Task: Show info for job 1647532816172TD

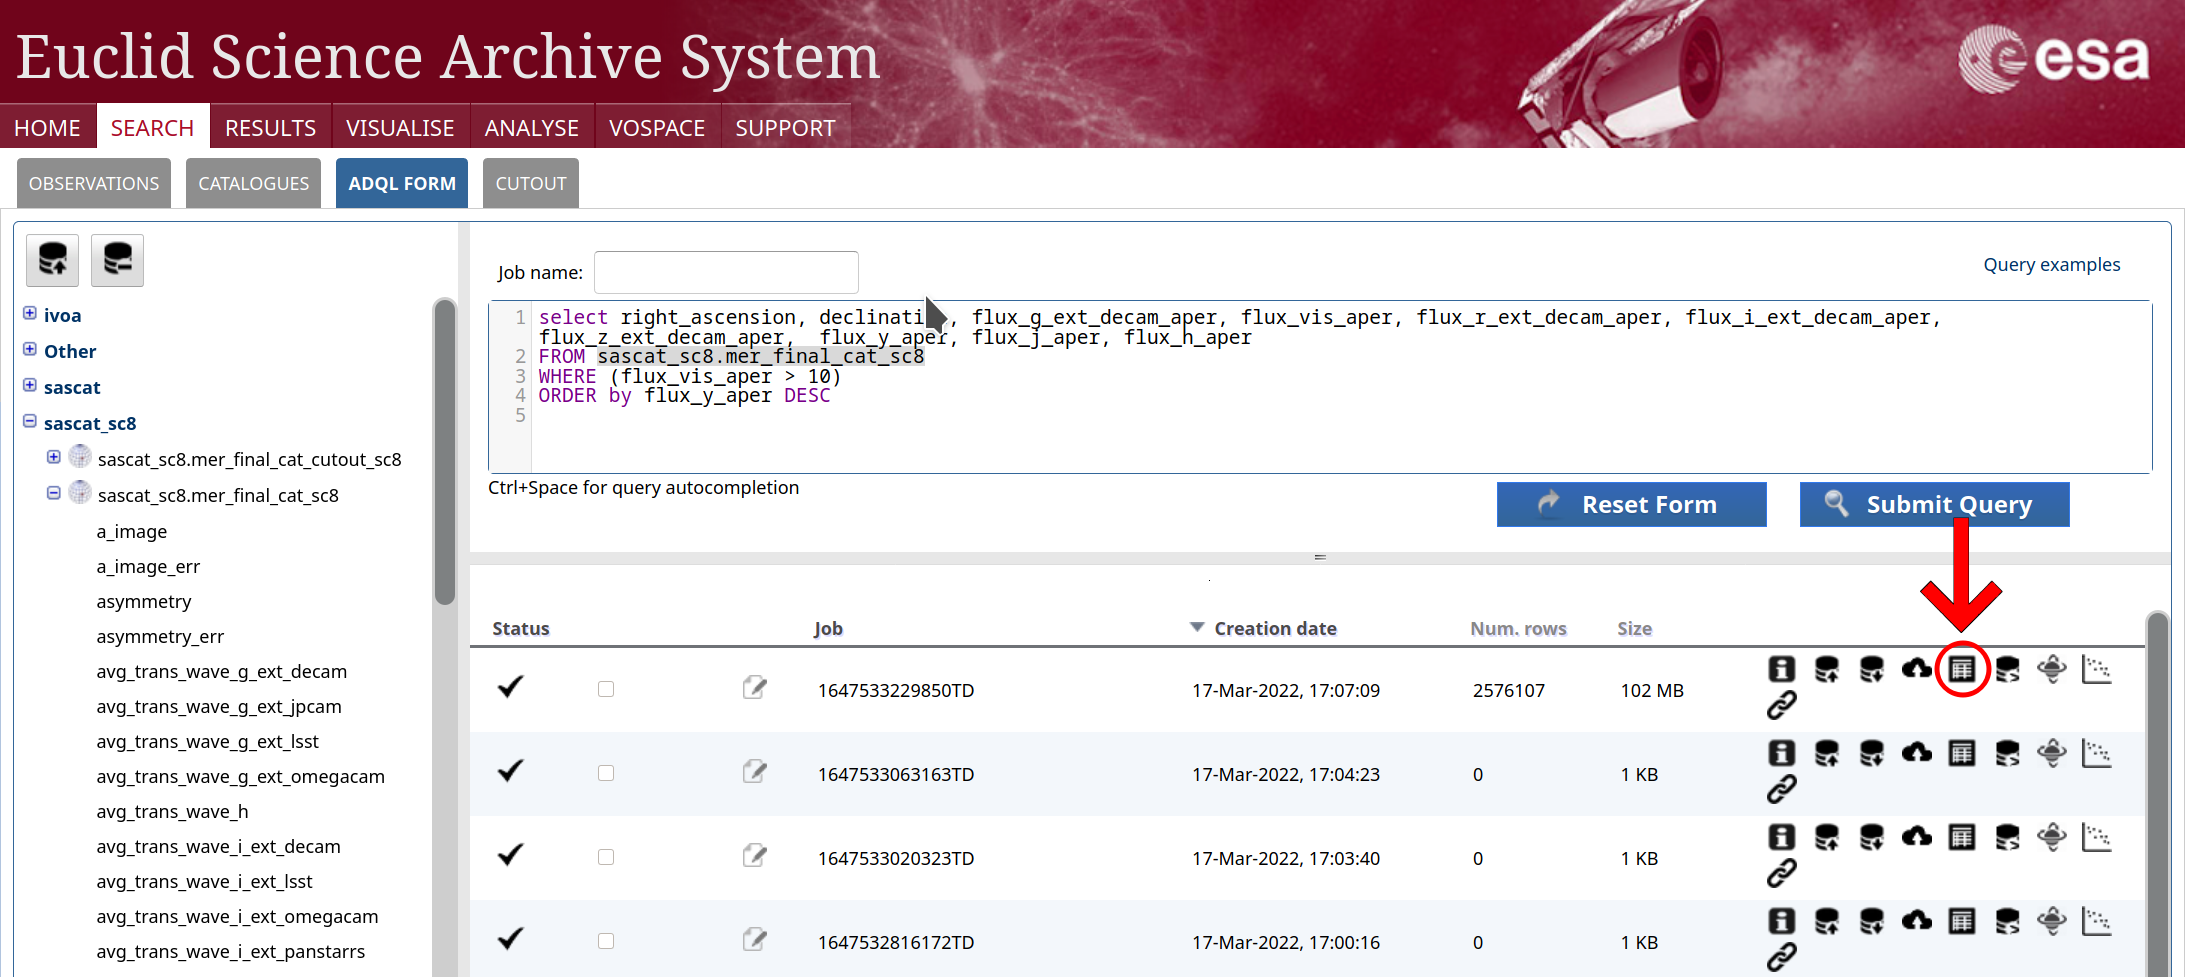Action: click(1781, 921)
